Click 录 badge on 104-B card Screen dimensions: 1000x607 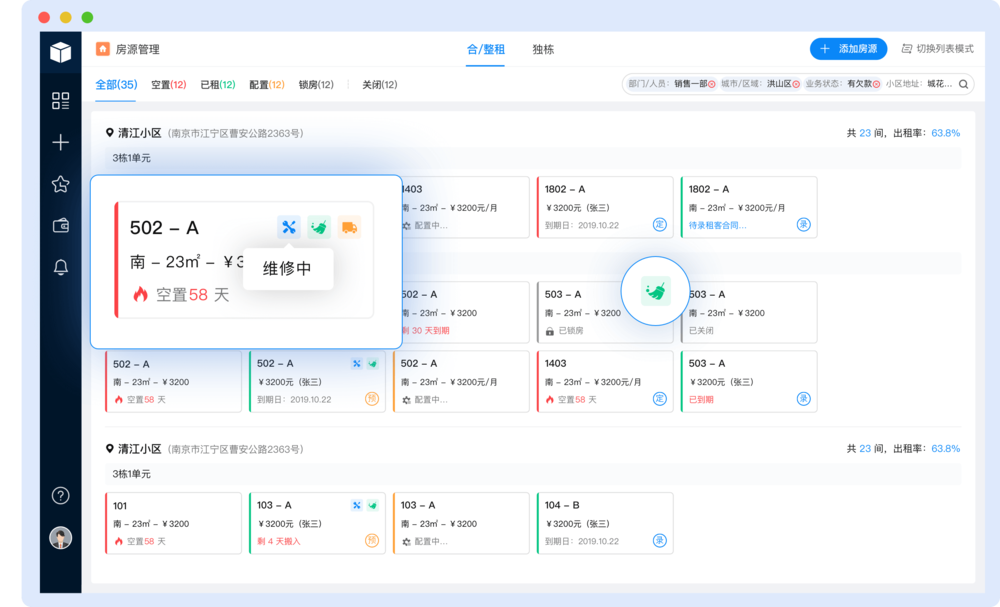pos(659,541)
